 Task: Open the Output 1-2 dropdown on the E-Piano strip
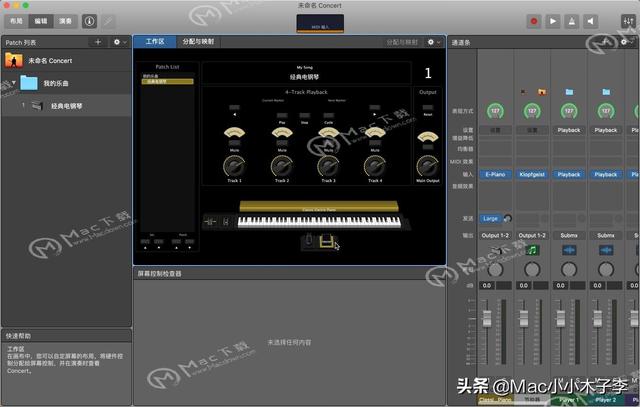click(495, 236)
